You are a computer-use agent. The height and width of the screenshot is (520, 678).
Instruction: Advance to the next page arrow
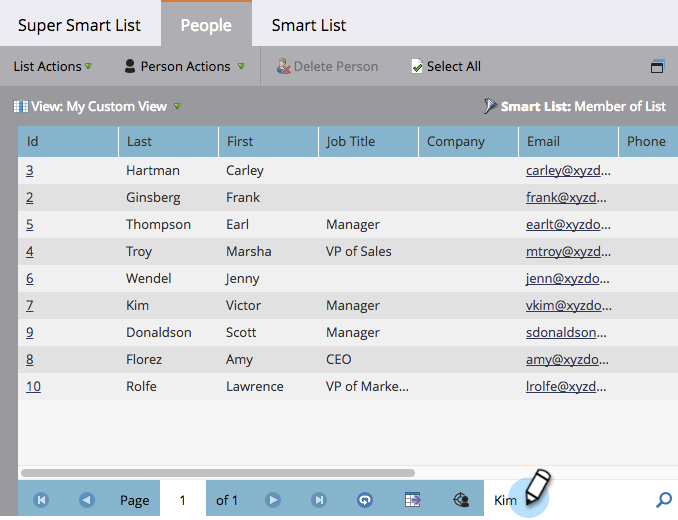(273, 500)
